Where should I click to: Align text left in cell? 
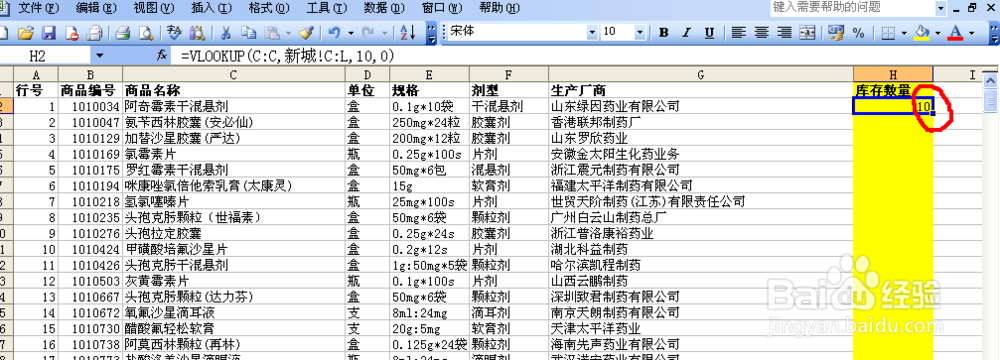[x=739, y=33]
